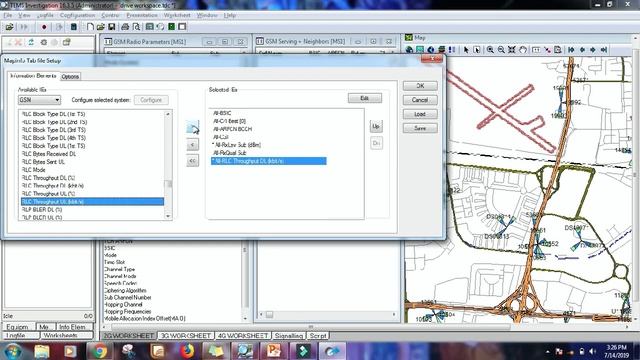Click the Save button in the dialog
This screenshot has height=360, width=640.
(420, 128)
